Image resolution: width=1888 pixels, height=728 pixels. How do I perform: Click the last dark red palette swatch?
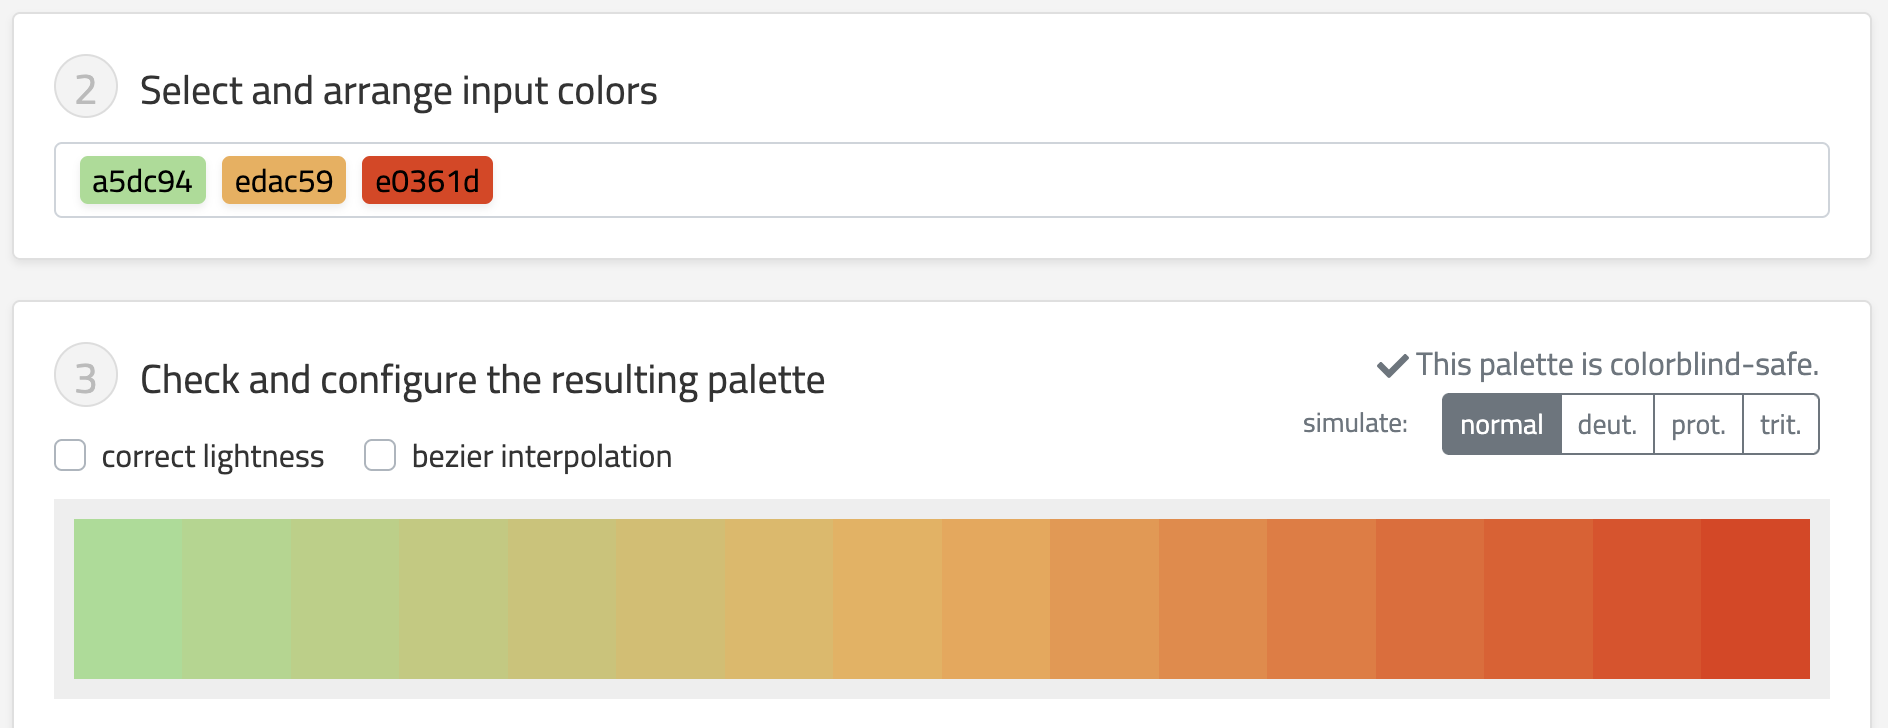[1755, 598]
